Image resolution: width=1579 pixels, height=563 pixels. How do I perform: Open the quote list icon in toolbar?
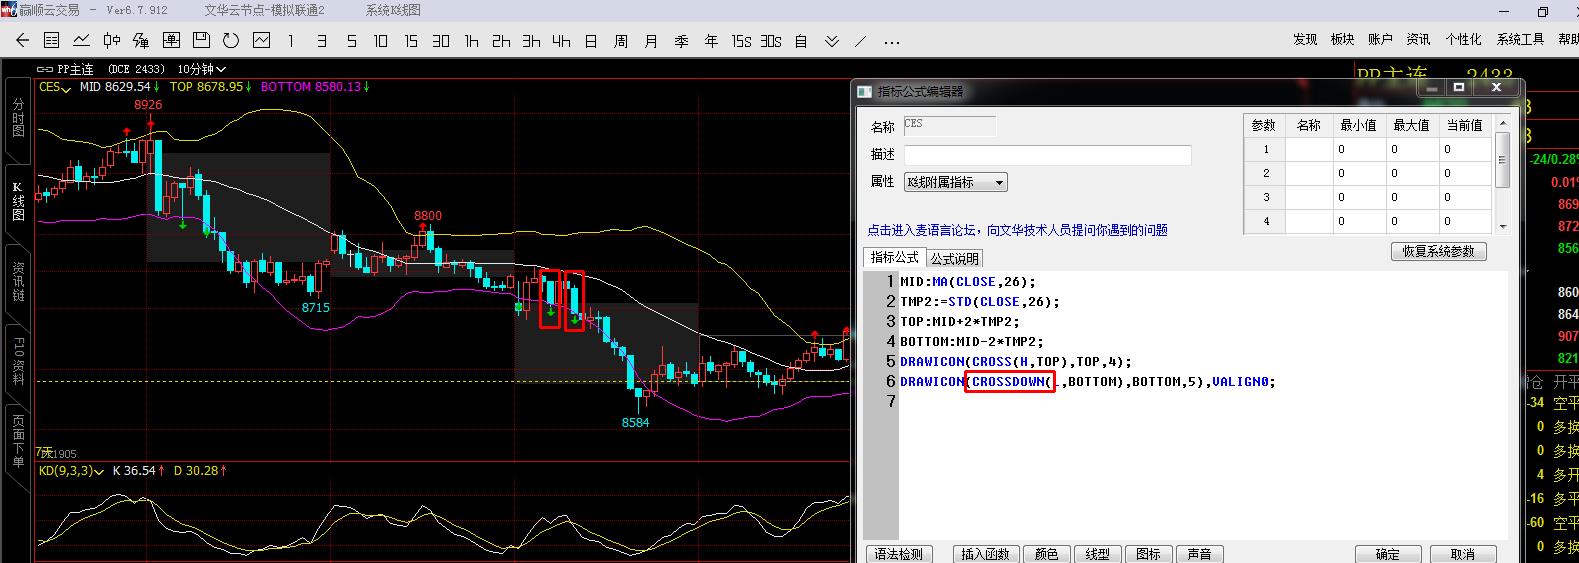tap(52, 41)
